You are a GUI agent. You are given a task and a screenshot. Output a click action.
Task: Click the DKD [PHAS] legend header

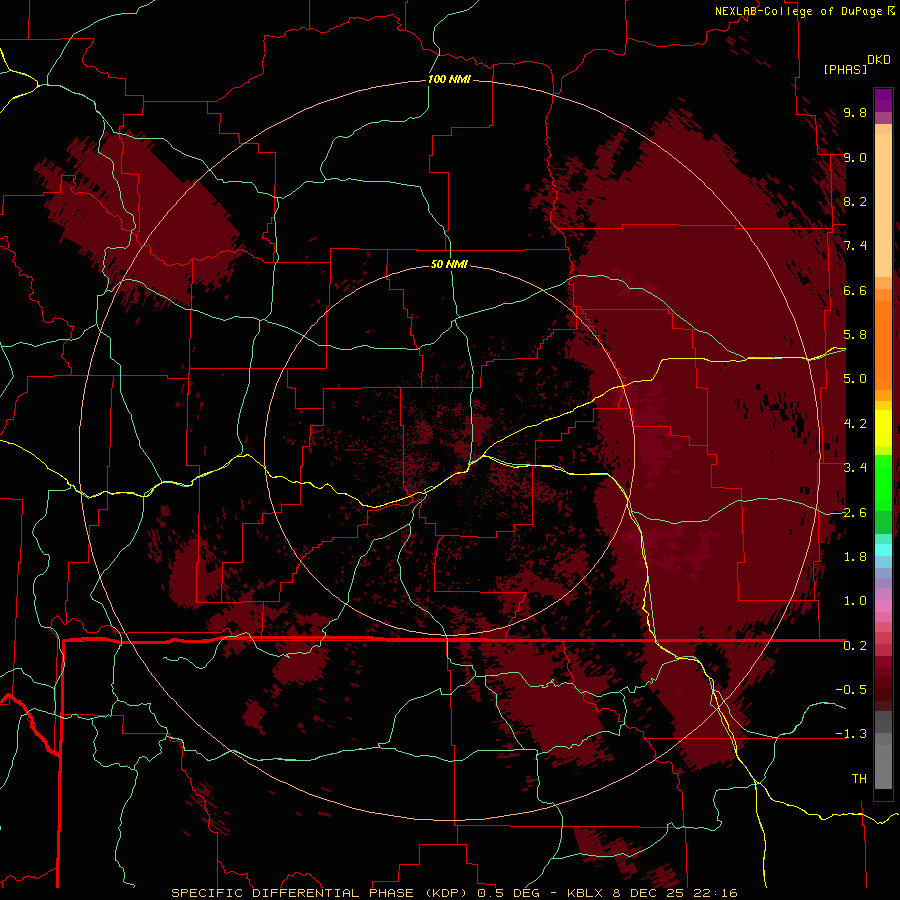857,64
